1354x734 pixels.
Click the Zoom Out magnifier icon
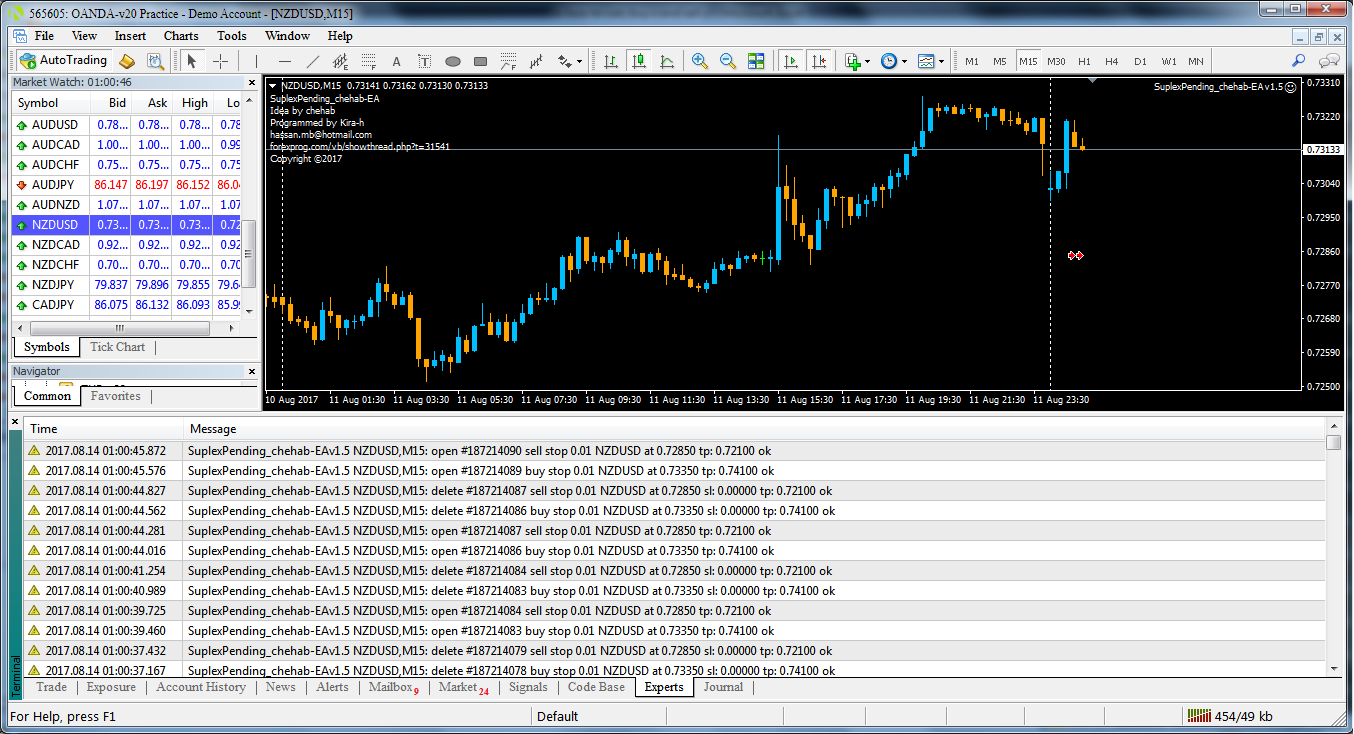tap(727, 61)
